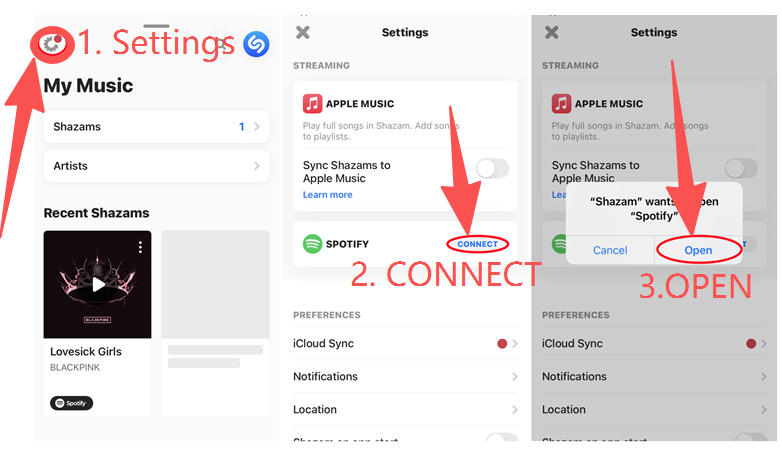Viewport: 782px width, 466px height.
Task: Tap the Spotify badge under BLACKPINK
Action: click(71, 403)
